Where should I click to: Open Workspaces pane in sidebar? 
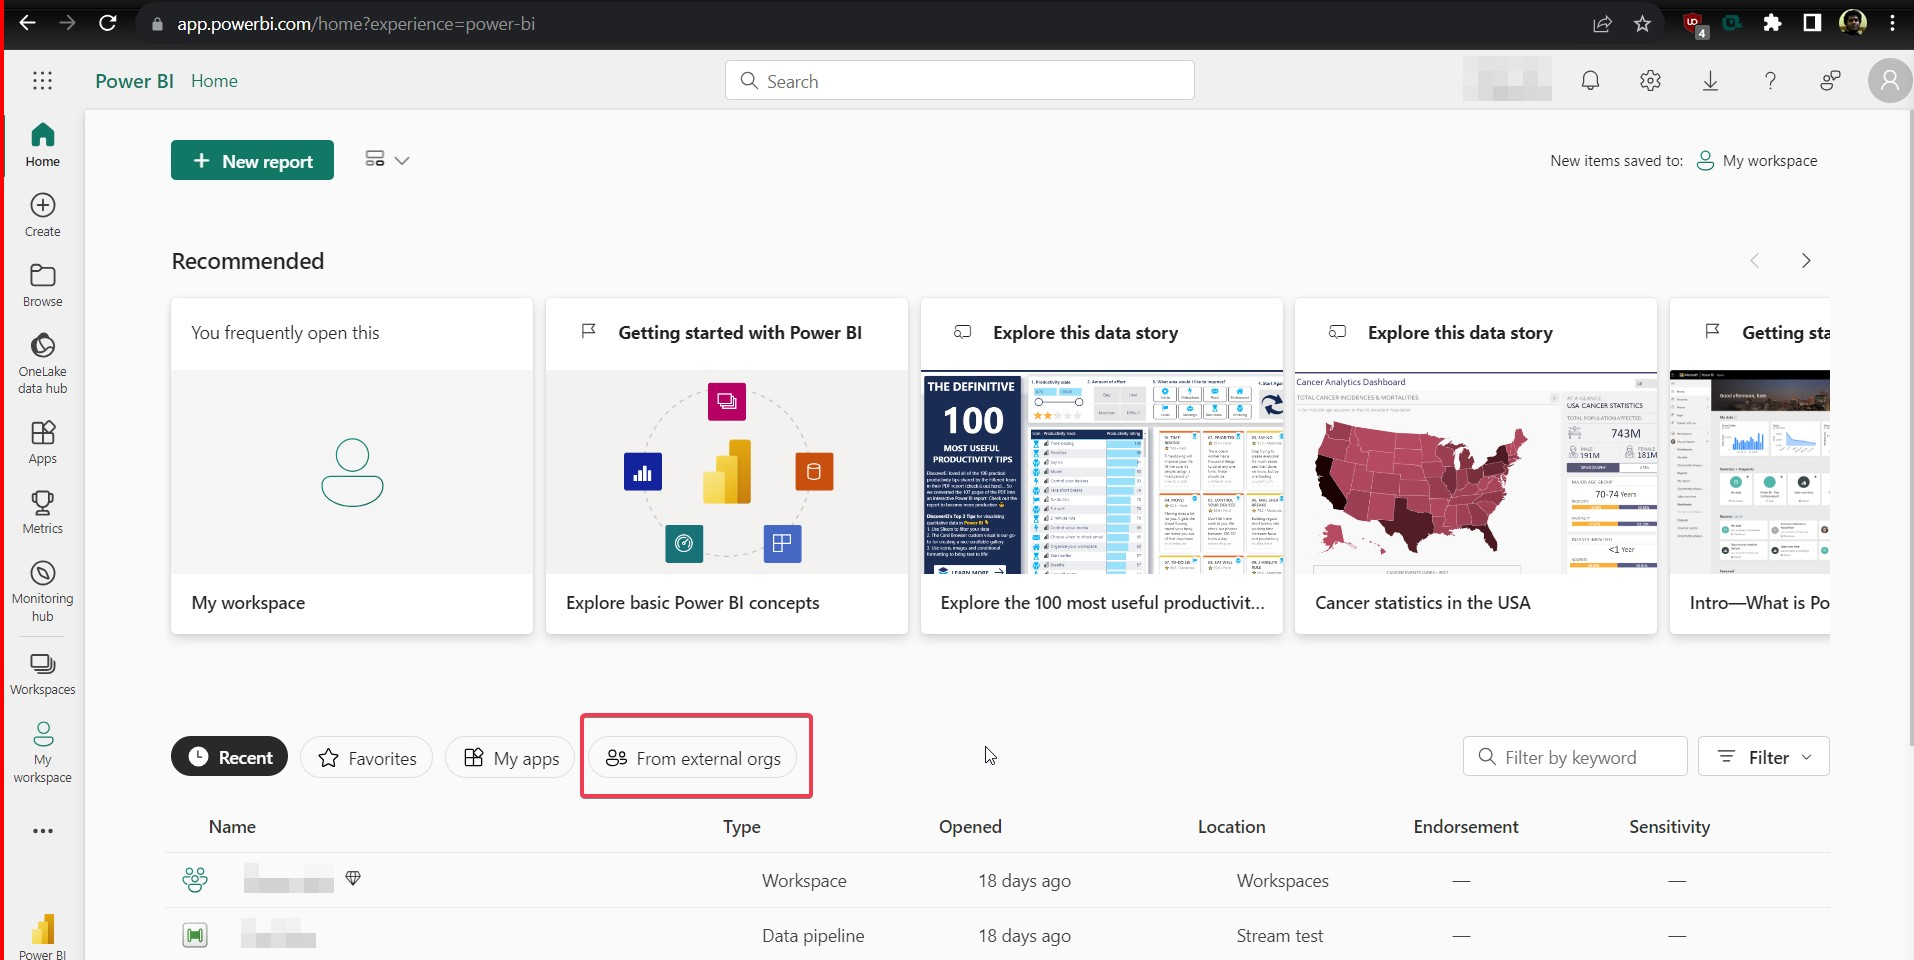click(43, 674)
